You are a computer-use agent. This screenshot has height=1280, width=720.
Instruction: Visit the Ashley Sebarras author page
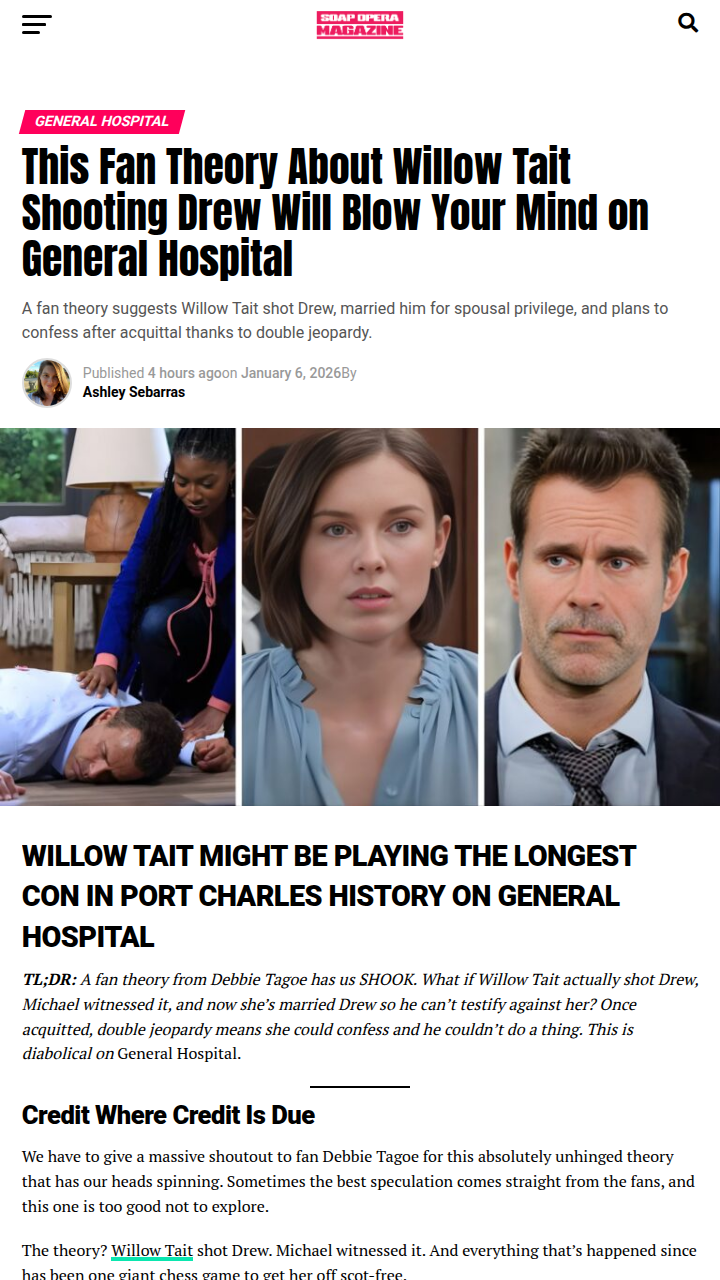tap(134, 392)
